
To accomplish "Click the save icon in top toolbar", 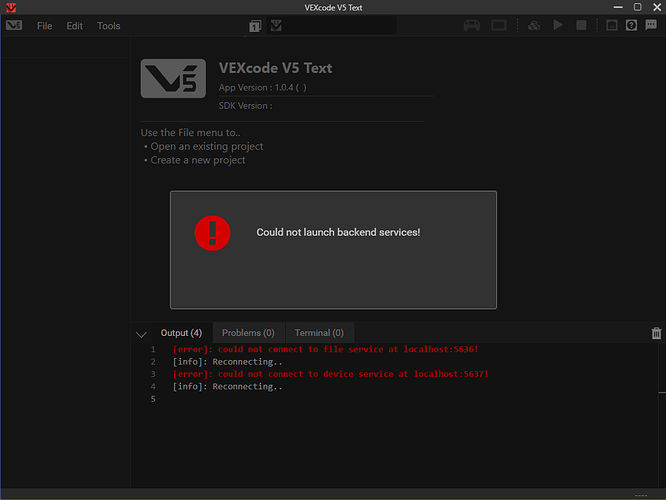I will 276,26.
